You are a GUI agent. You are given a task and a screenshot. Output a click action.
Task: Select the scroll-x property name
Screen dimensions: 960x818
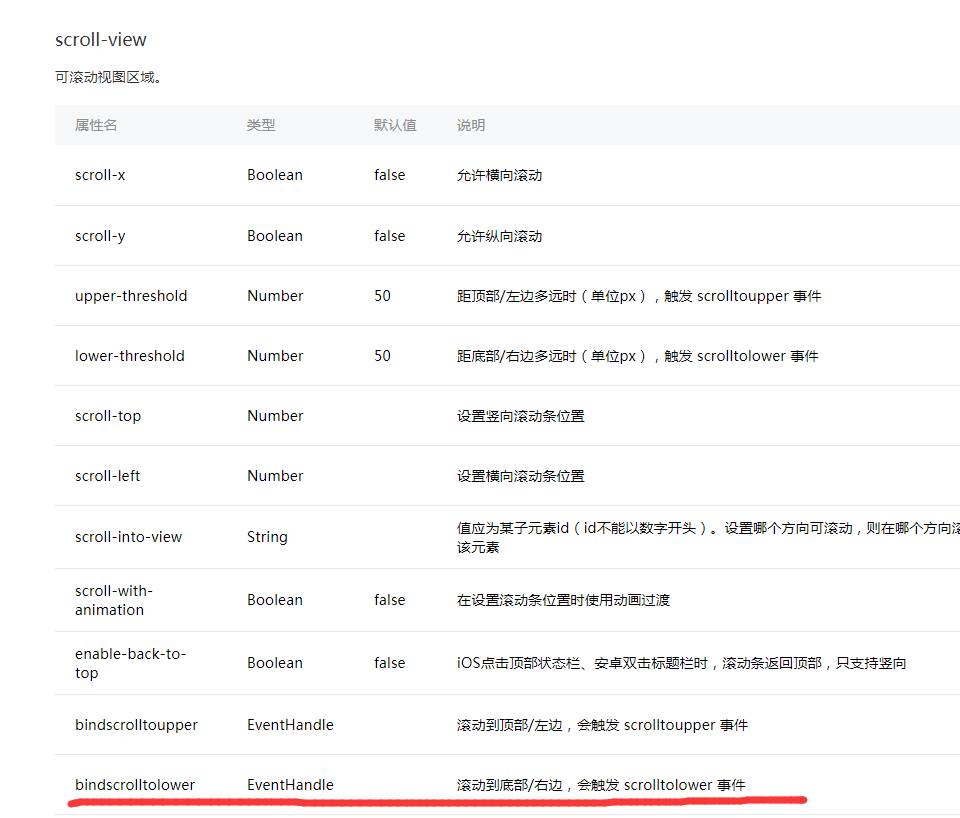pos(100,175)
